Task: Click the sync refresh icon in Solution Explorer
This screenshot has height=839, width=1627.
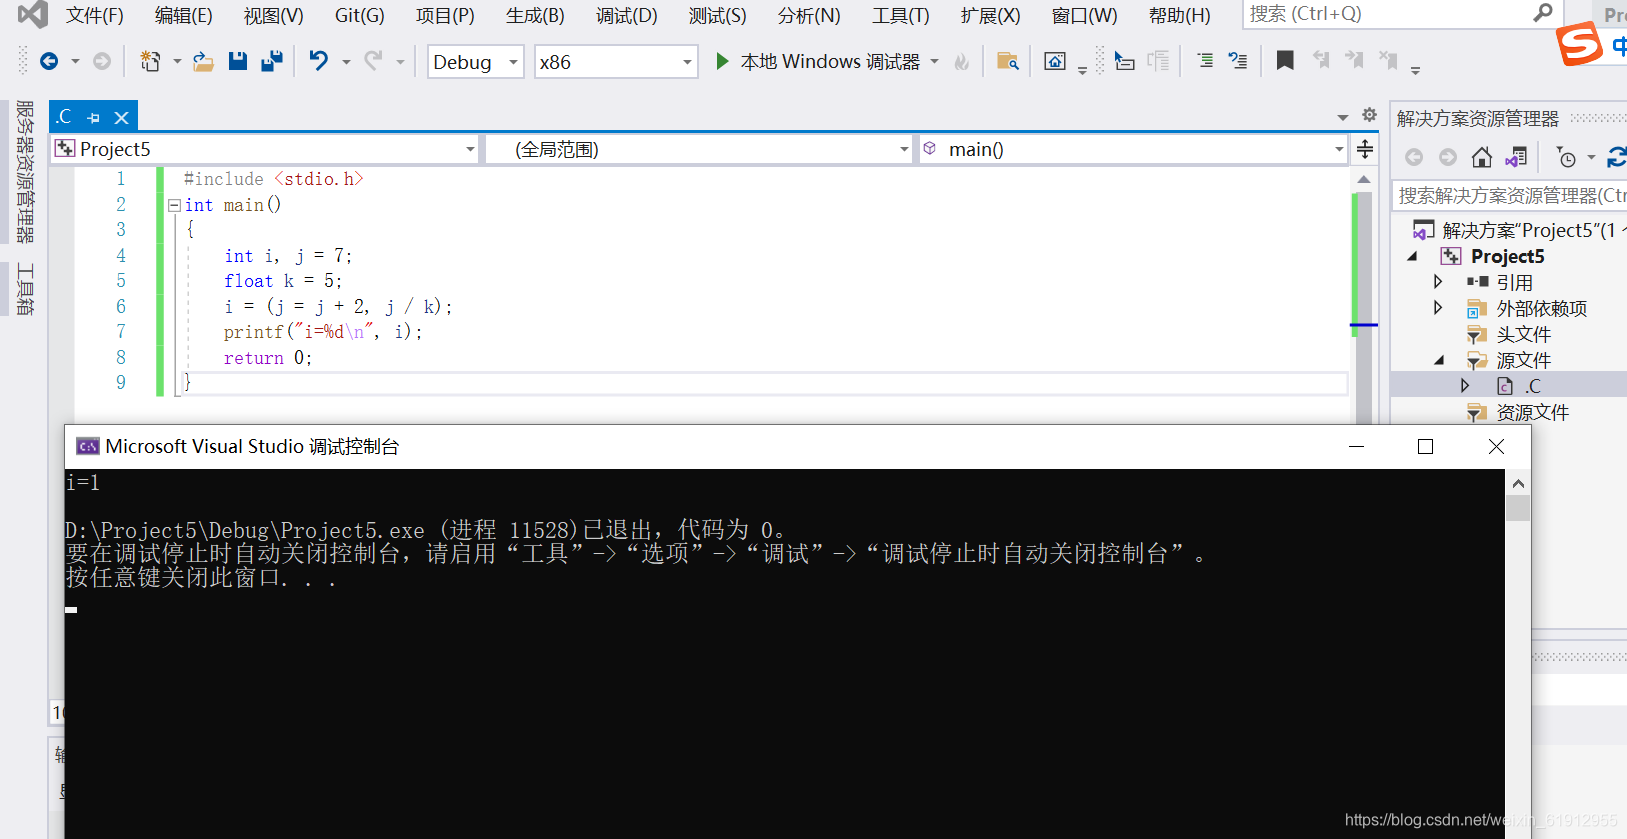Action: coord(1616,158)
